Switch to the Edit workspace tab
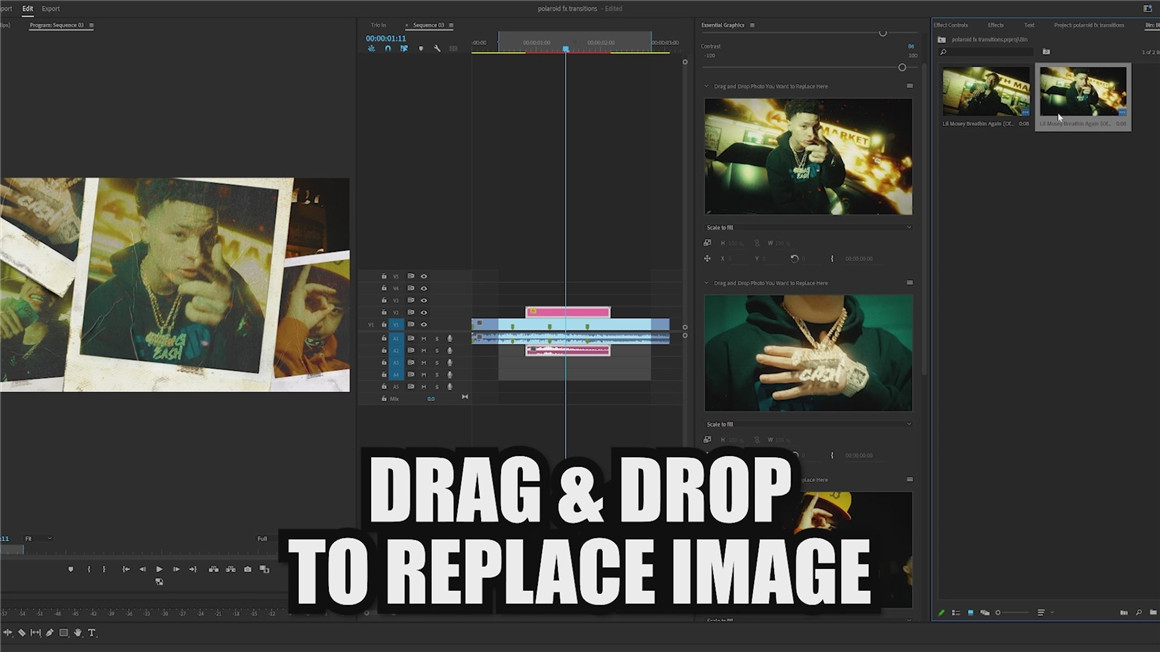This screenshot has height=652, width=1160. (27, 9)
